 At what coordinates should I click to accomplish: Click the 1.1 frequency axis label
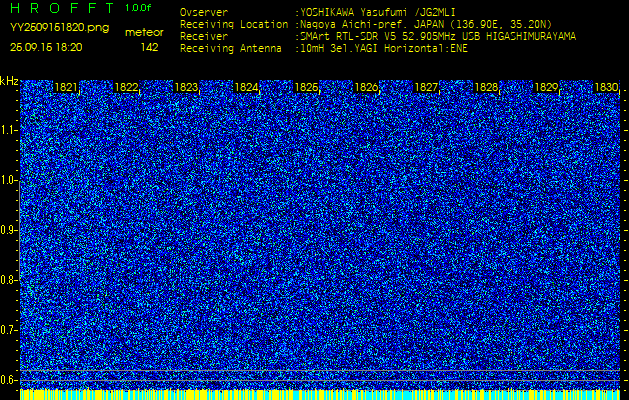pyautogui.click(x=7, y=130)
